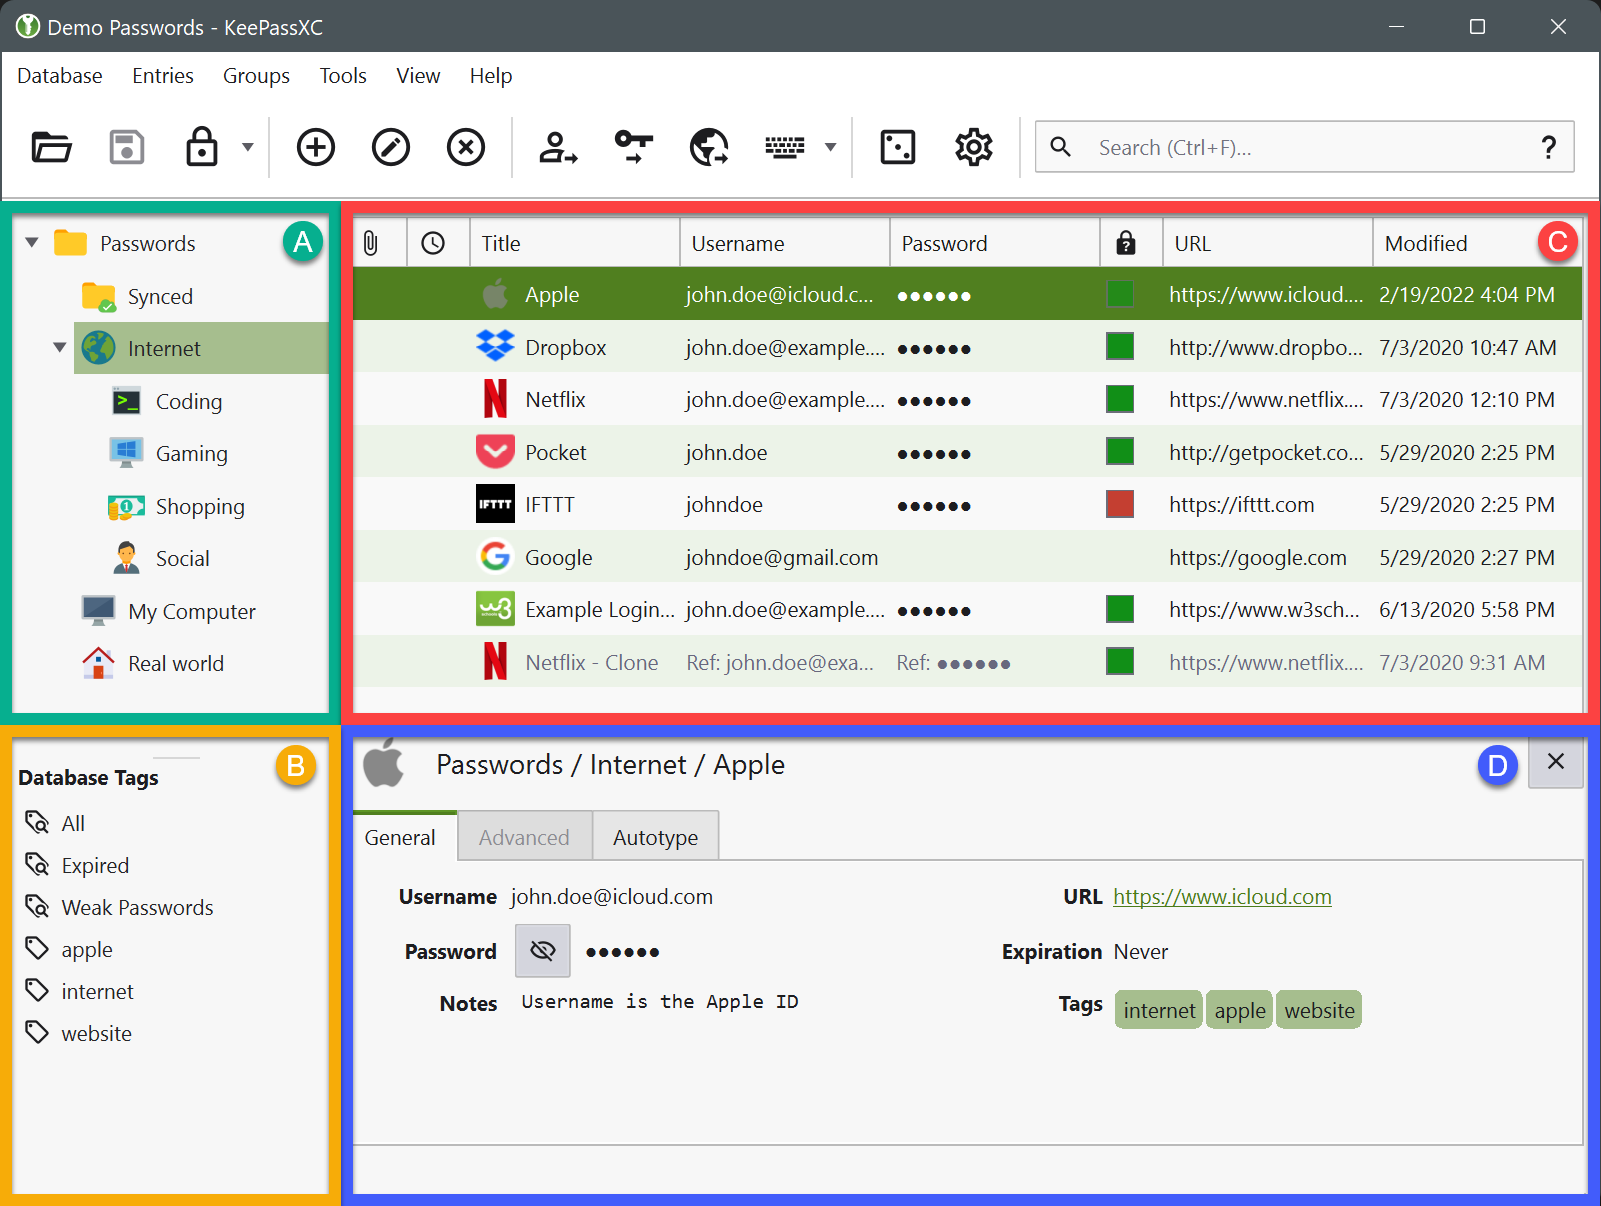Filter entries by Expired tag
Image resolution: width=1601 pixels, height=1206 pixels.
click(x=95, y=866)
